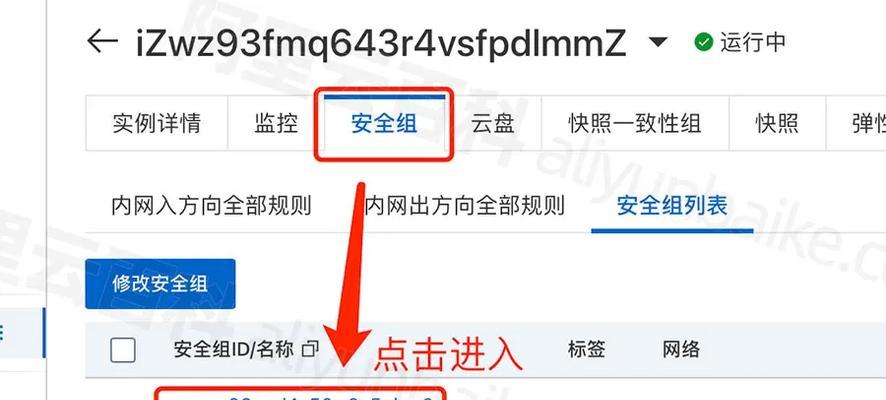Show 内网出方向全部规则 sub-tab
Image resolution: width=886 pixels, height=400 pixels.
pos(464,206)
